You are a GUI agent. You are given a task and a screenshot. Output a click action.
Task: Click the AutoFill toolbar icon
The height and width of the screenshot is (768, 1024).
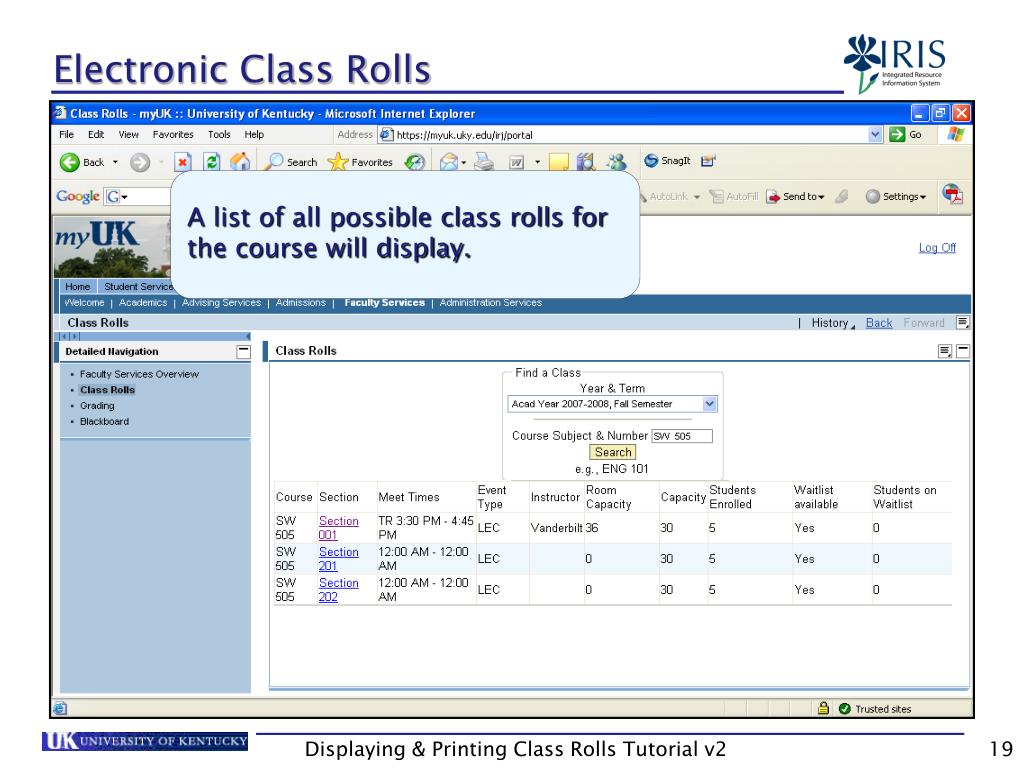(x=734, y=196)
